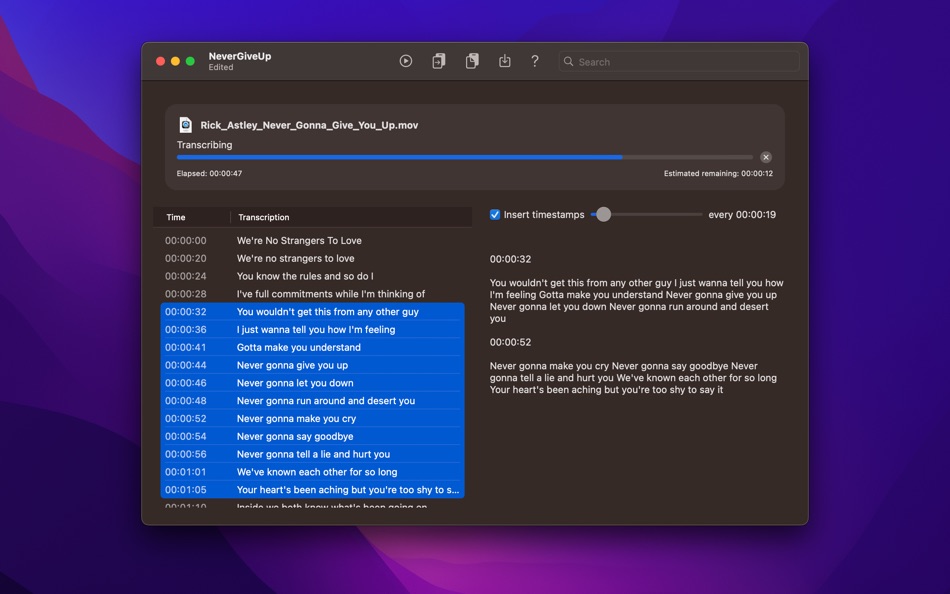
Task: Click 'Estimated remaining: 00:00:12' label
Action: point(718,173)
